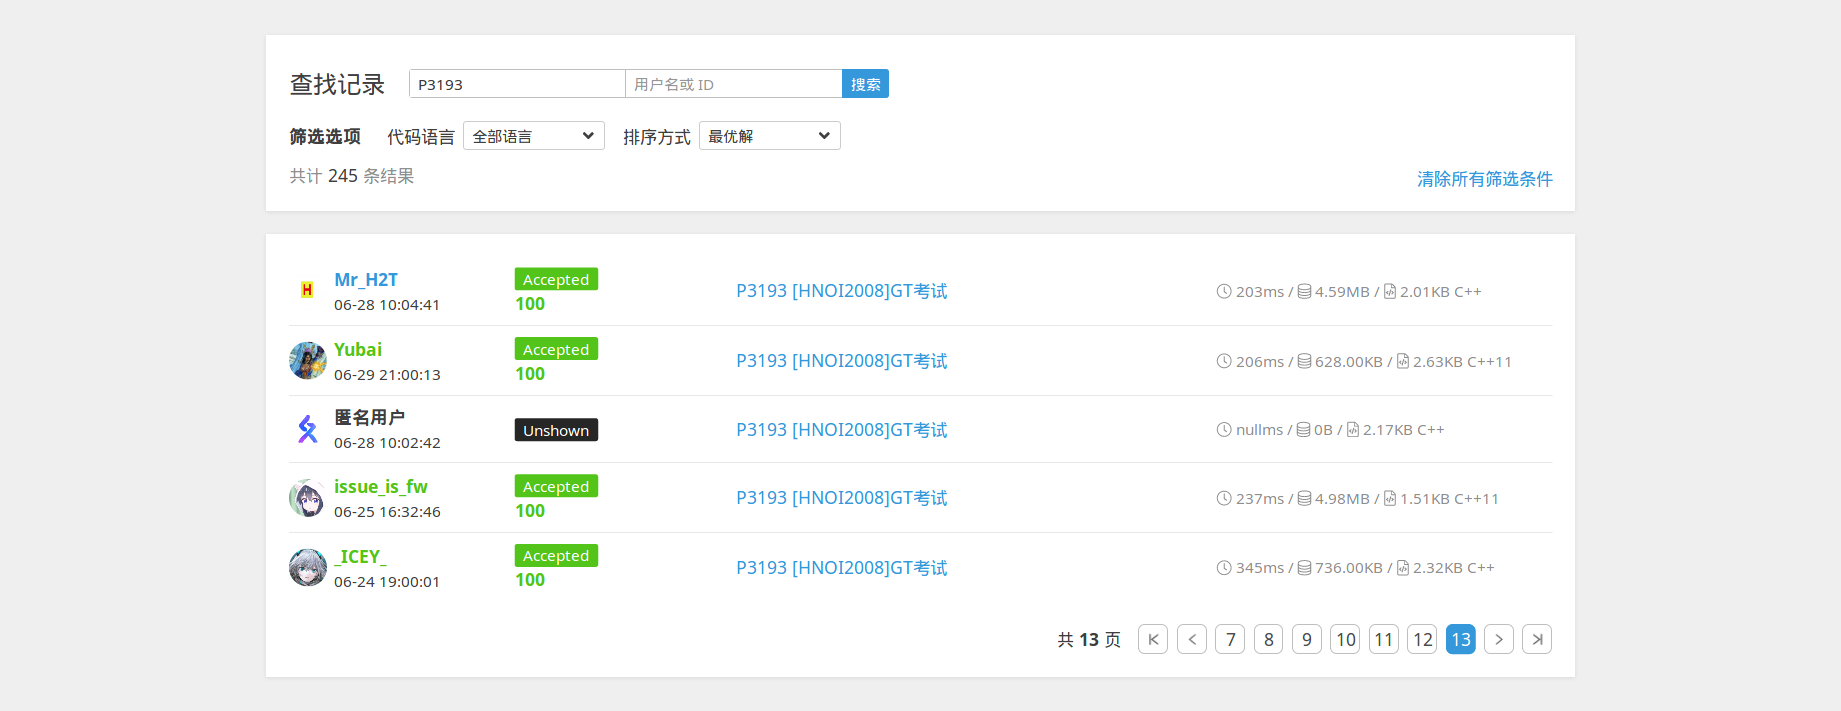Open Mr_H2T's Accepted status badge
Screen dimensions: 1841x711
coord(556,280)
